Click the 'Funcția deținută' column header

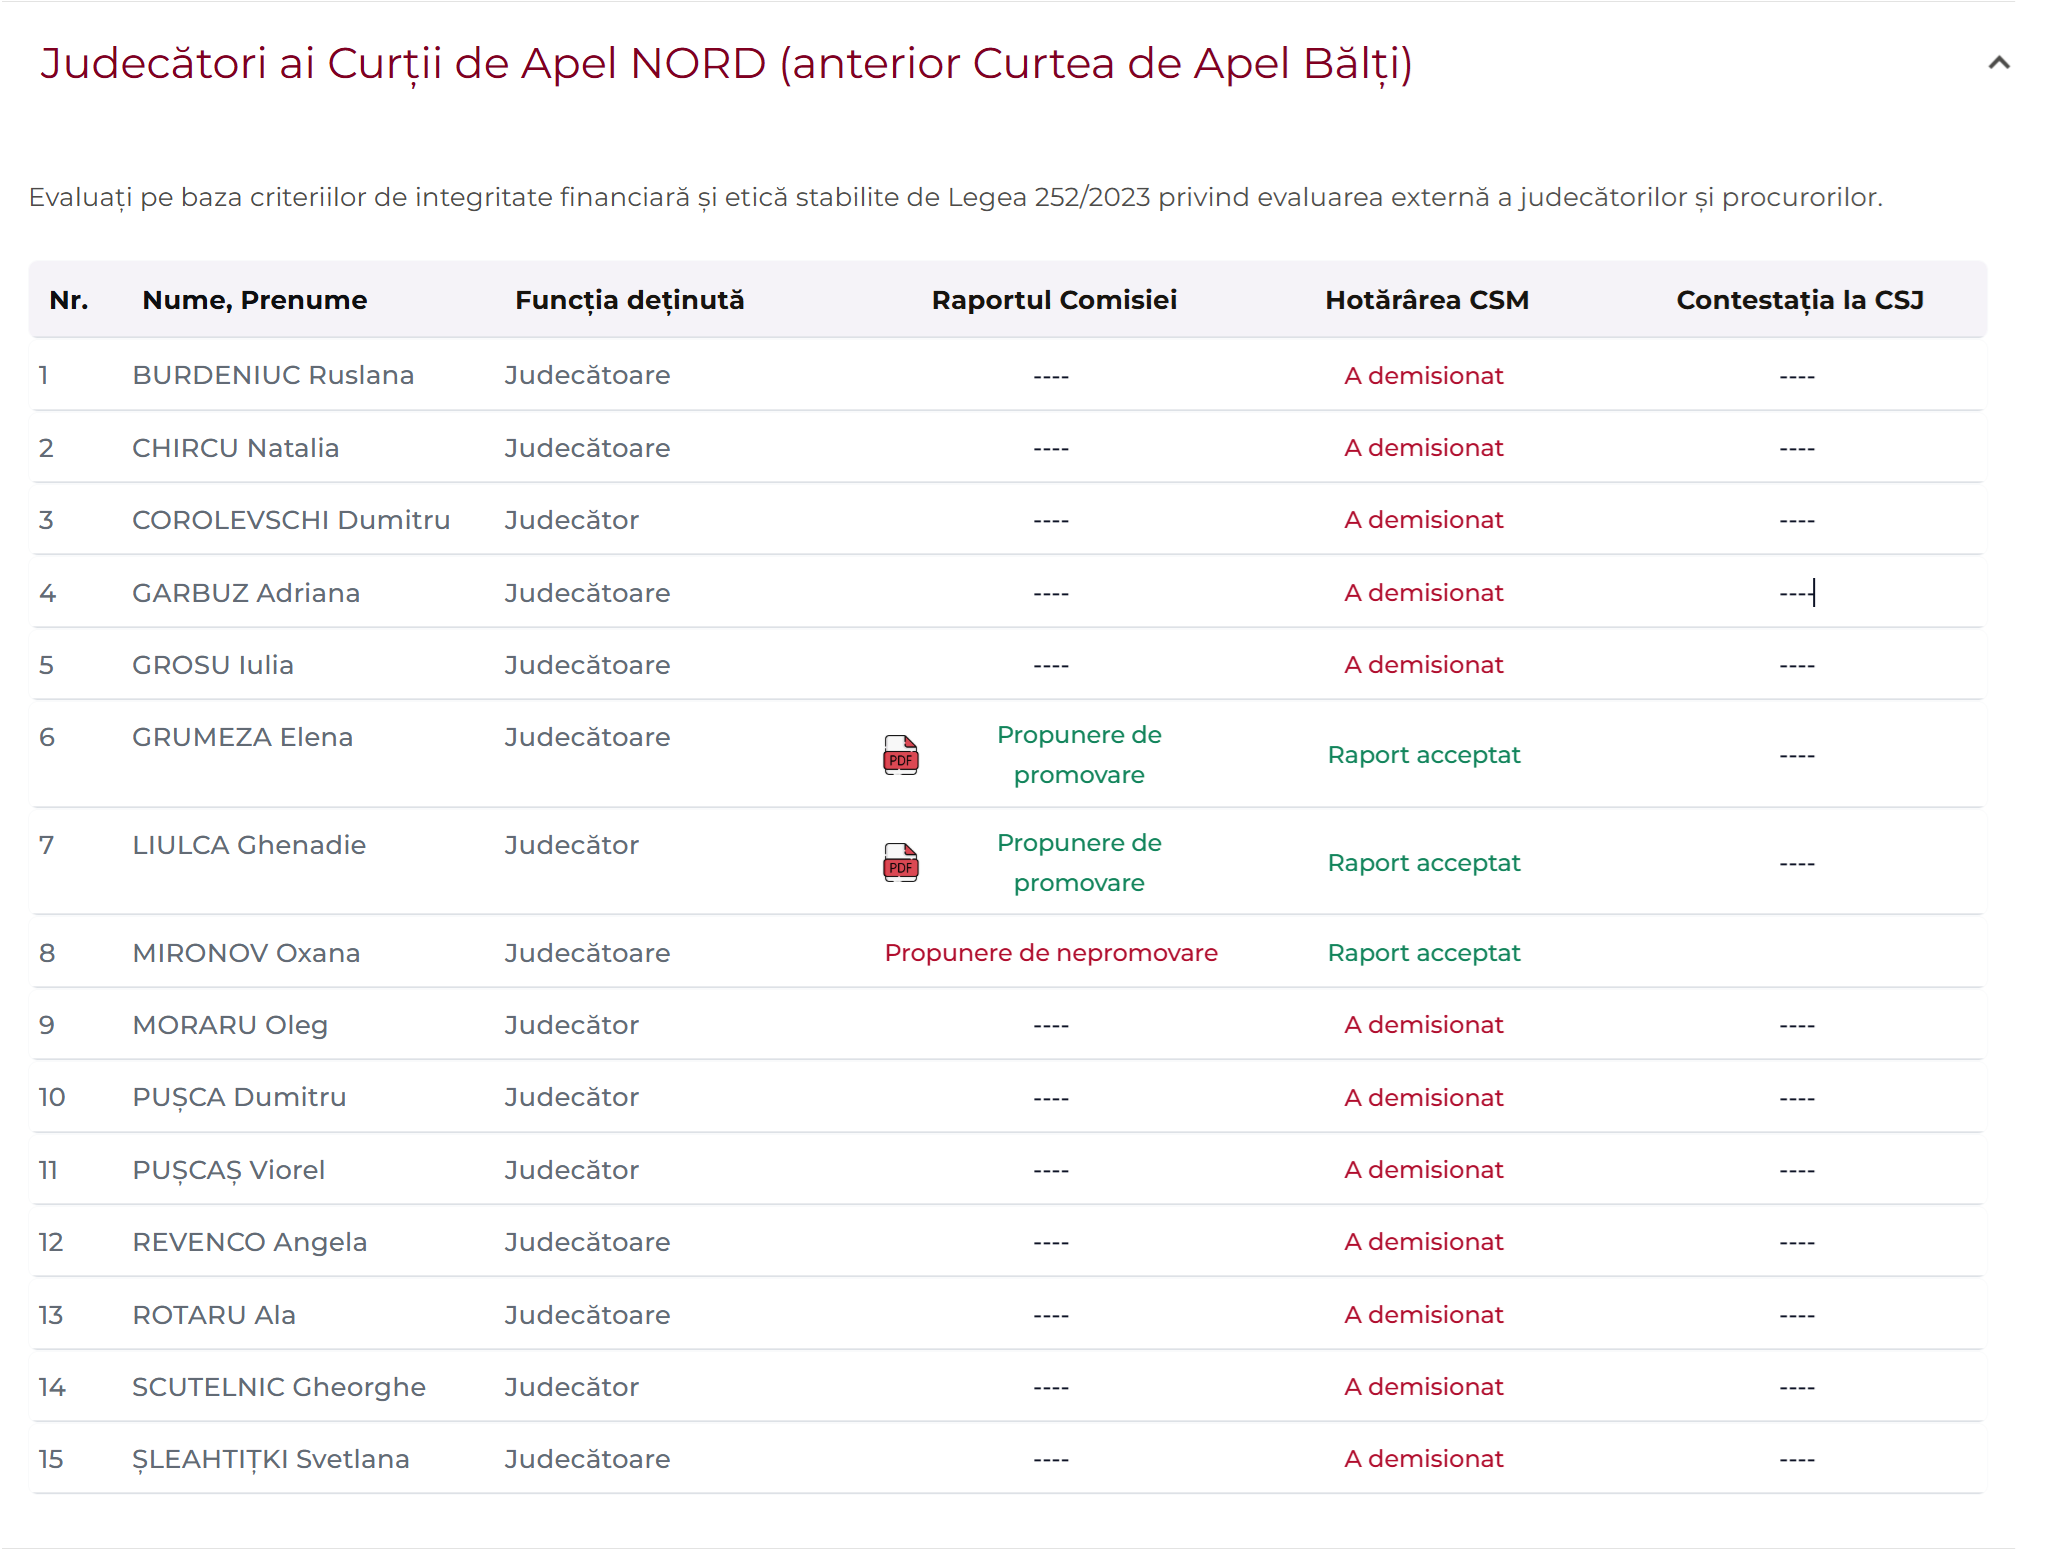[629, 300]
